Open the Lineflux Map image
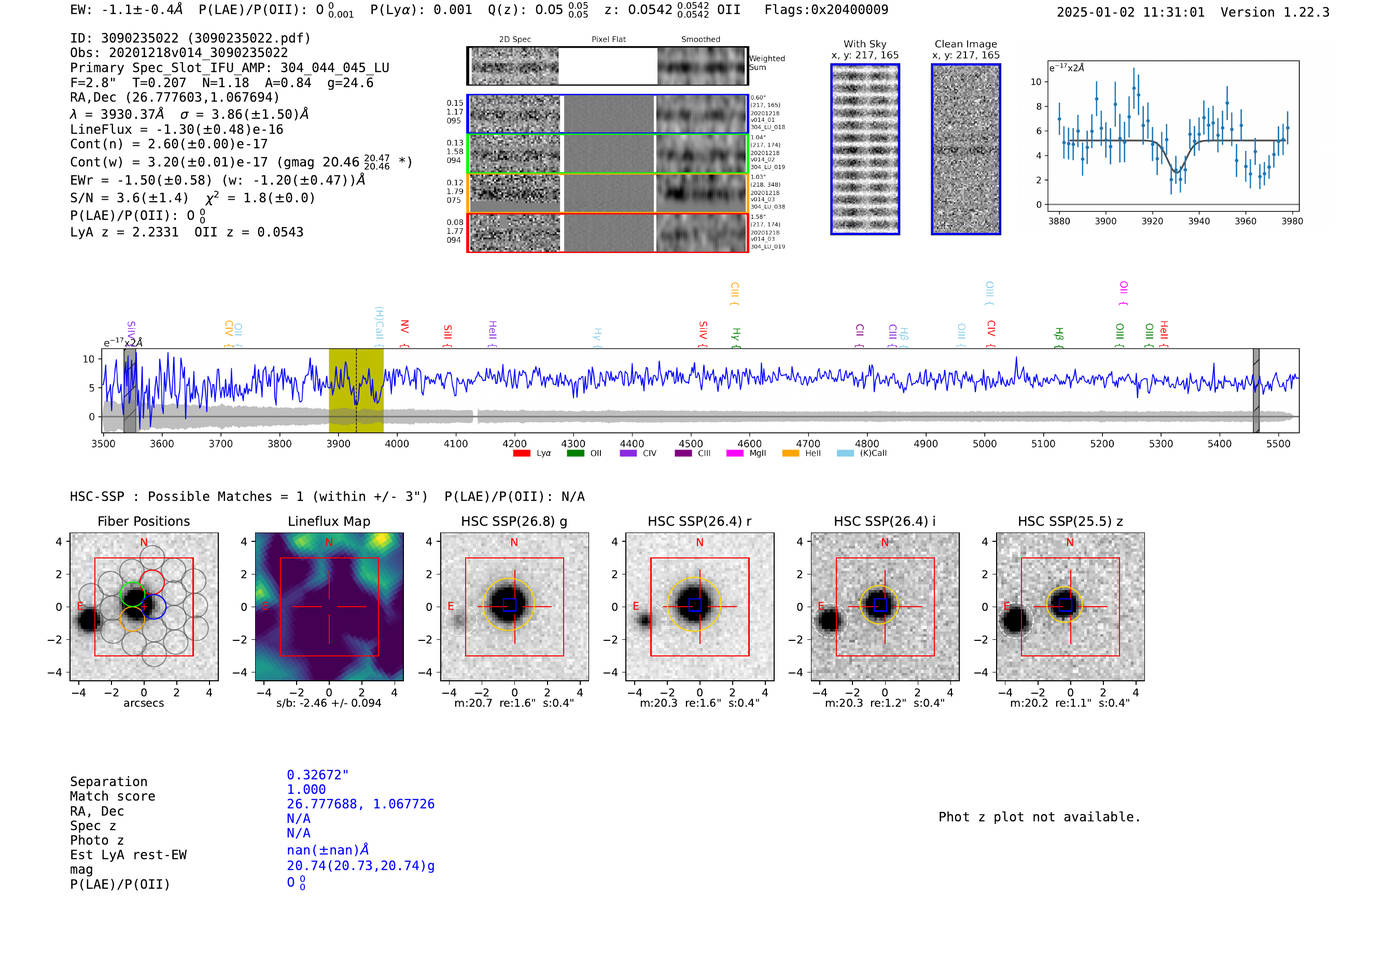1400x953 pixels. point(329,607)
